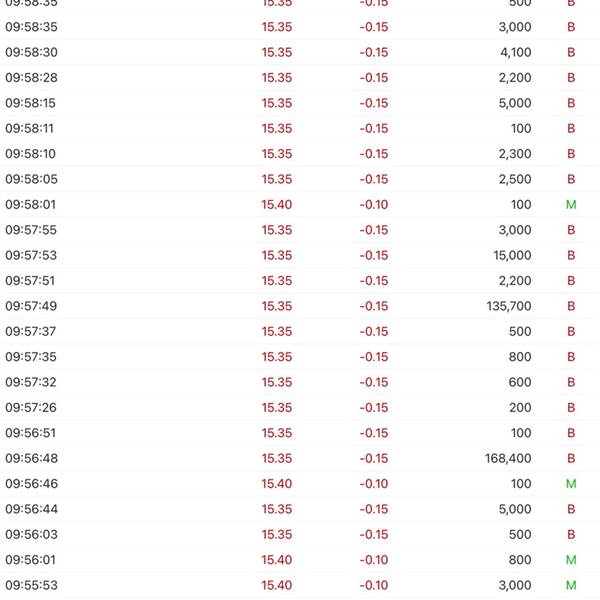The width and height of the screenshot is (600, 600).
Task: Select the green M marker at 09:58:01
Action: 571,205
